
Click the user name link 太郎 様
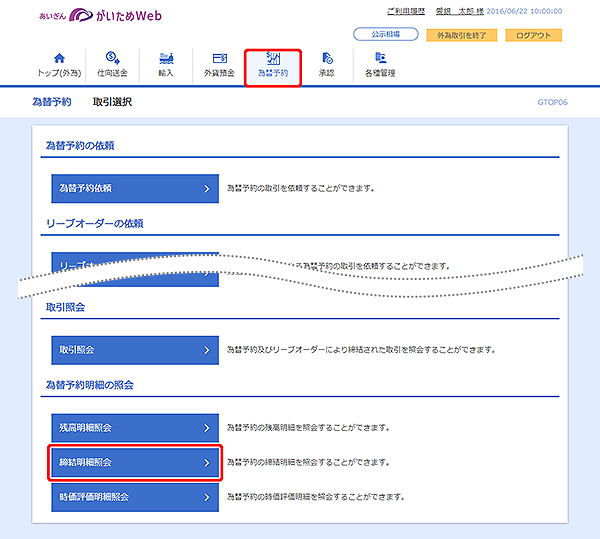pyautogui.click(x=460, y=11)
